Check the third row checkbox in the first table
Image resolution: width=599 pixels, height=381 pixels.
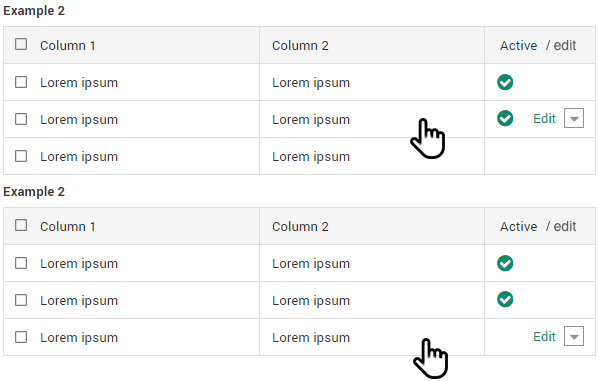point(21,156)
